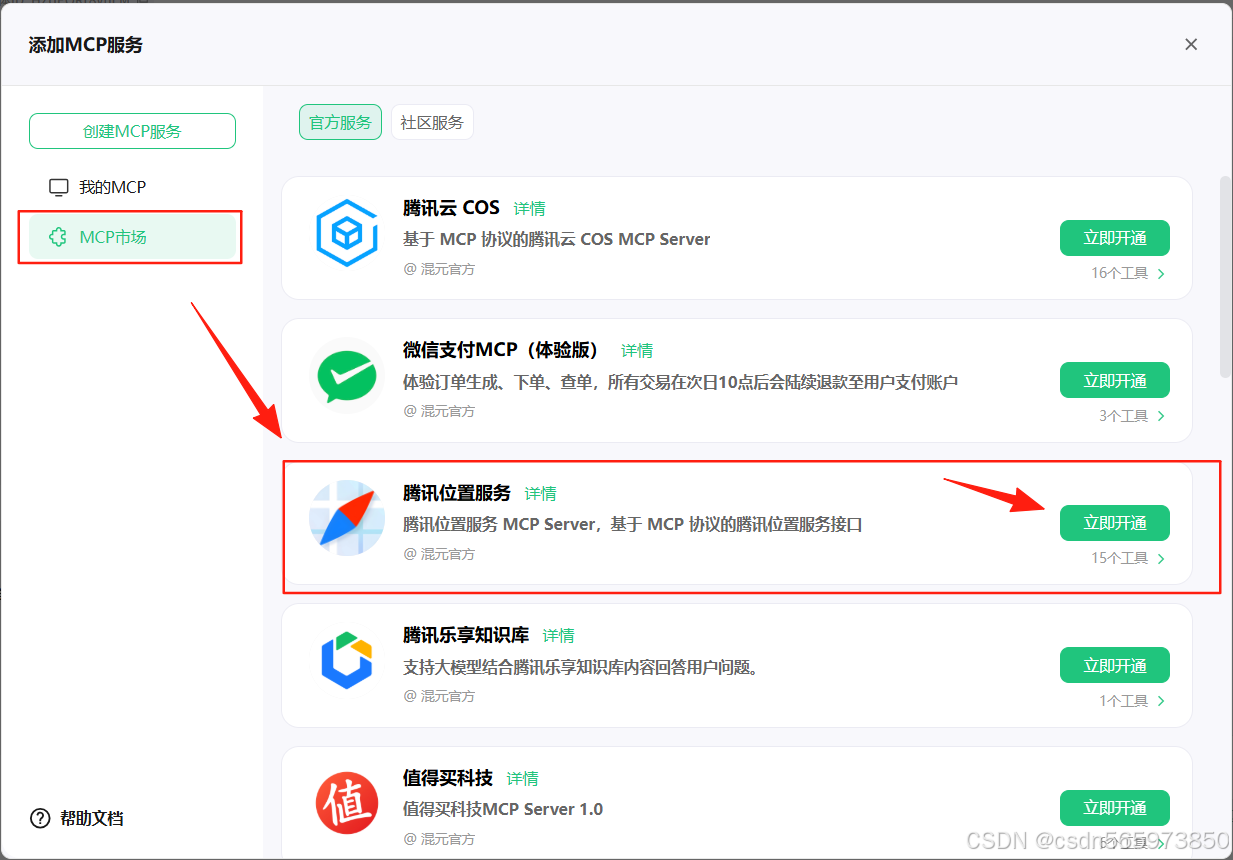The image size is (1233, 860).
Task: Click the Tencent Lexiang knowledge base icon
Action: [346, 661]
